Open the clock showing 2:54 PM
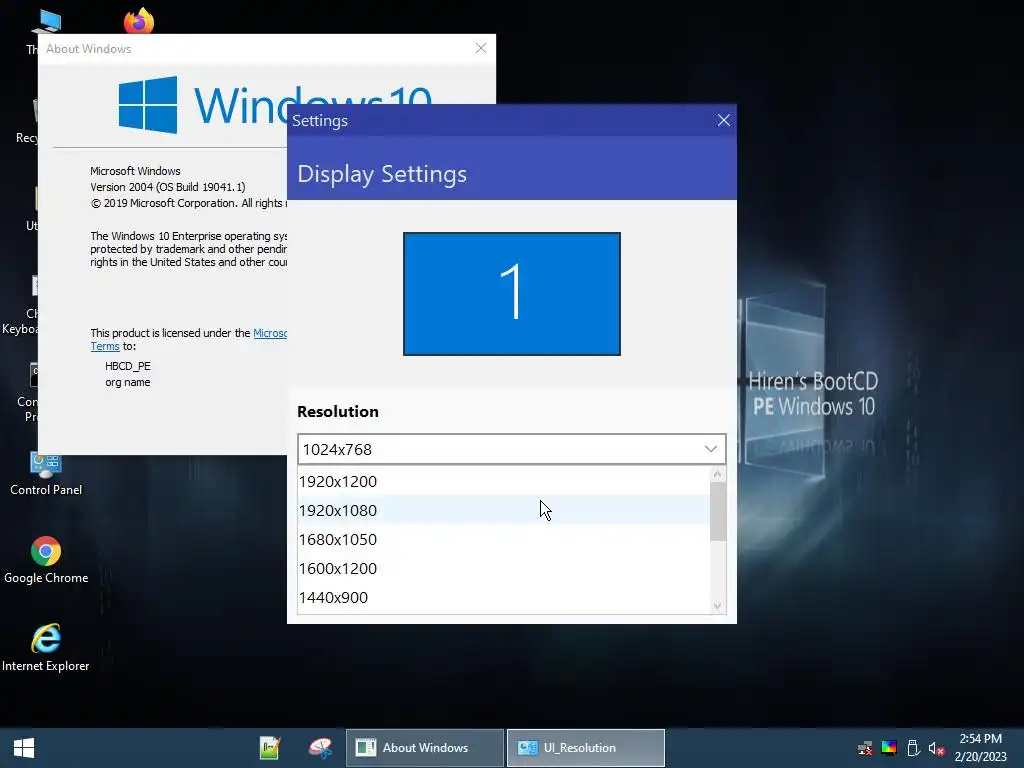 pyautogui.click(x=980, y=748)
